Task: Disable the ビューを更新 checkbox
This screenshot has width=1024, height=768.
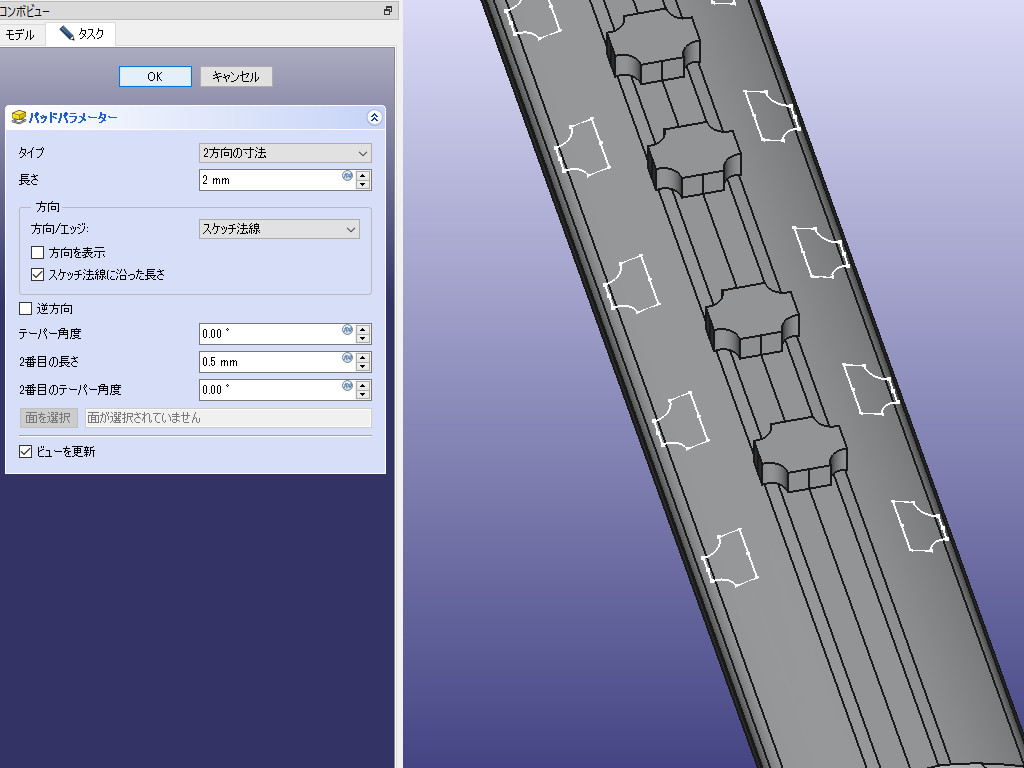Action: click(26, 452)
